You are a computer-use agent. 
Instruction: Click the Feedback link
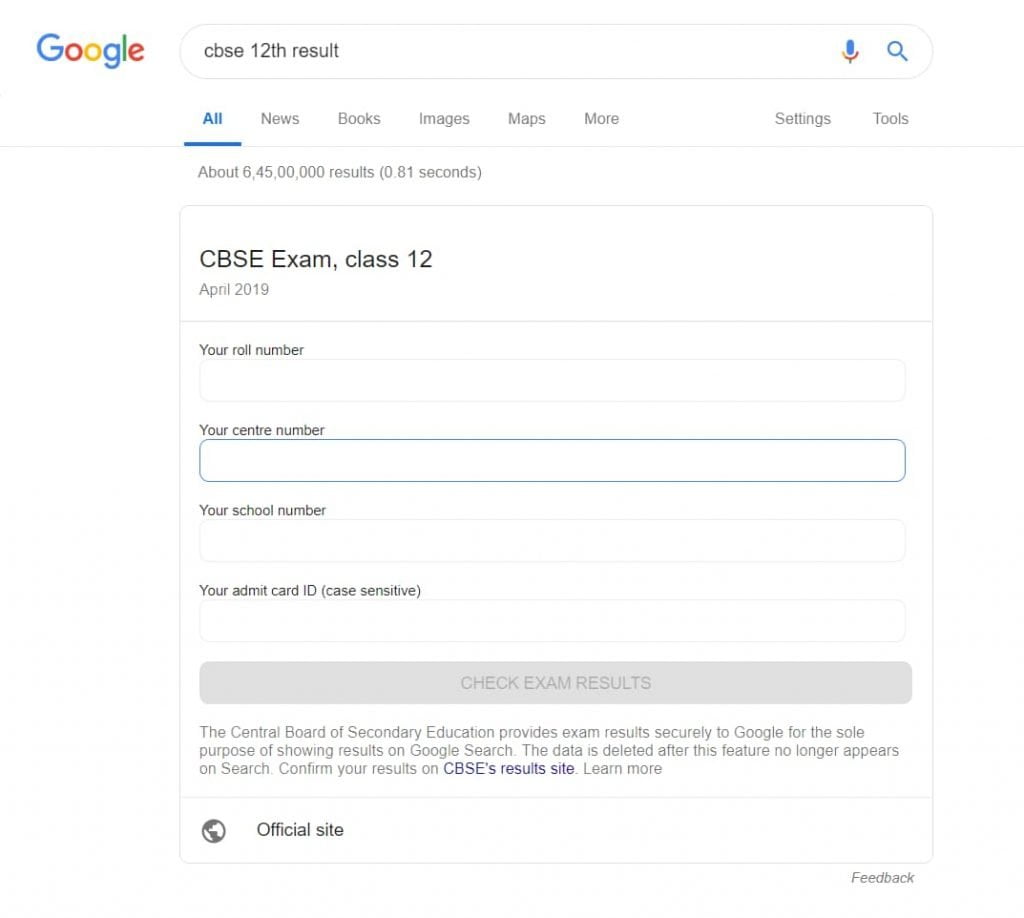882,877
